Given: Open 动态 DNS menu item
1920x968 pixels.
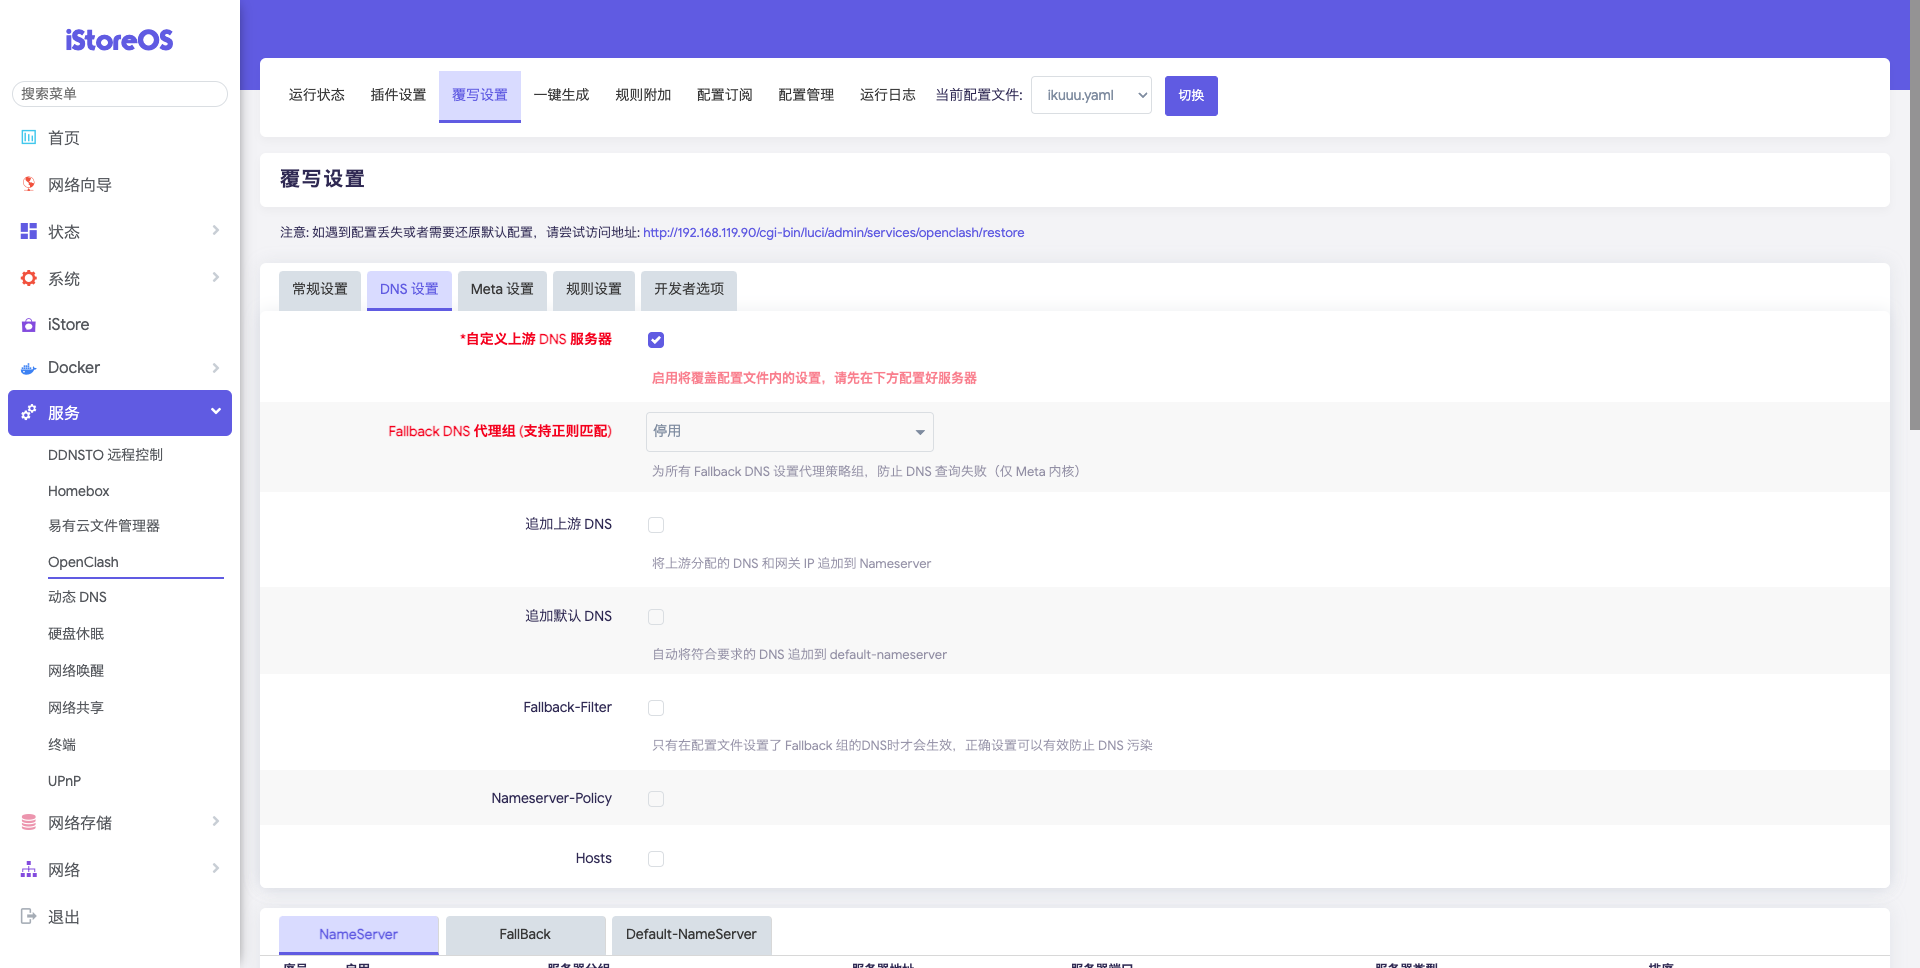Looking at the screenshot, I should click(77, 597).
